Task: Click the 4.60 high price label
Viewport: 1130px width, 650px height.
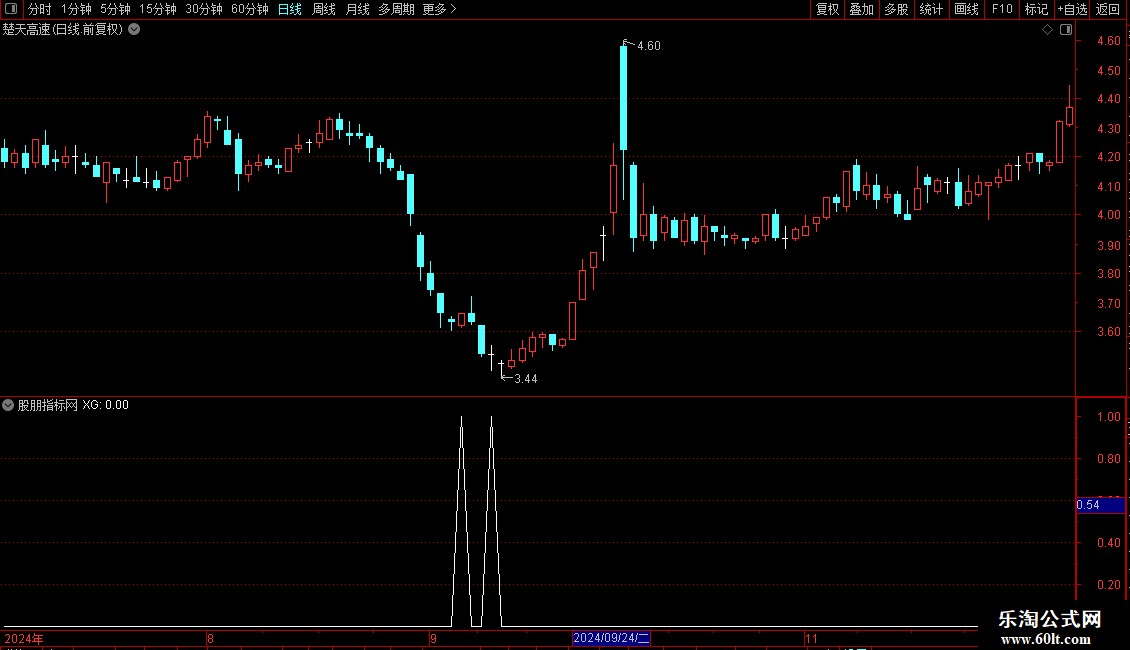Action: pyautogui.click(x=649, y=46)
